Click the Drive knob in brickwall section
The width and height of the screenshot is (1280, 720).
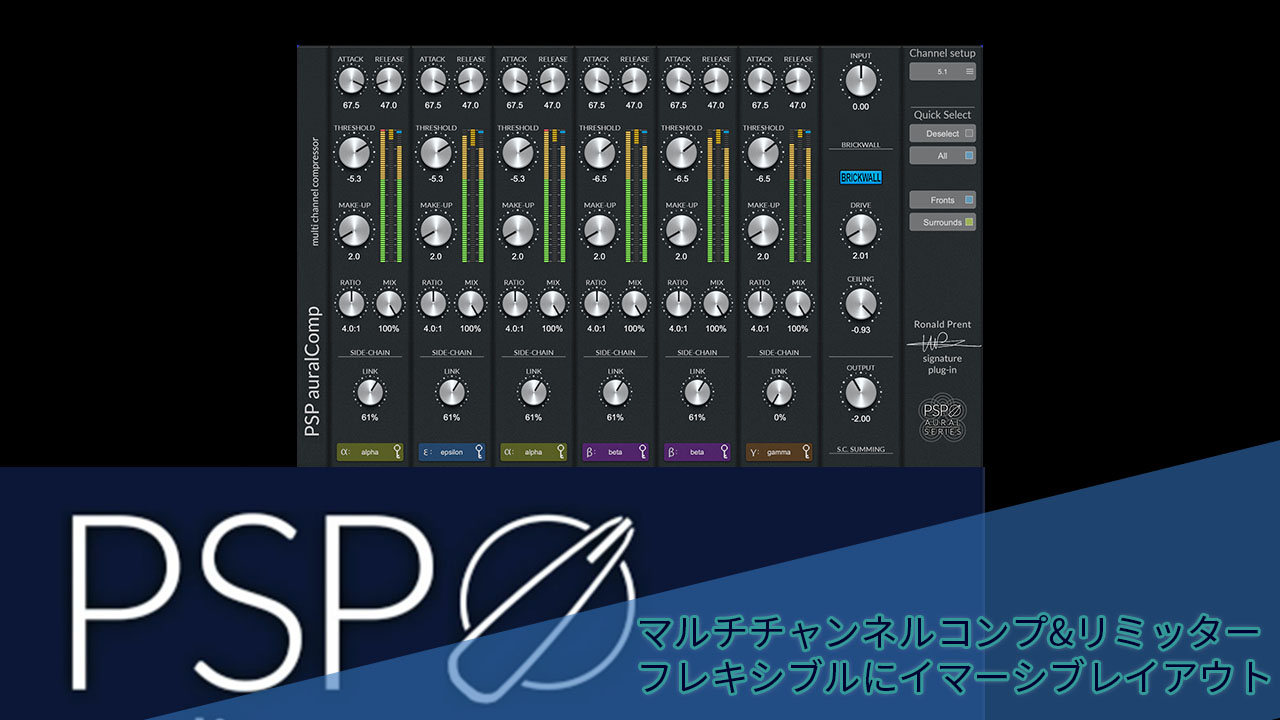pyautogui.click(x=860, y=230)
